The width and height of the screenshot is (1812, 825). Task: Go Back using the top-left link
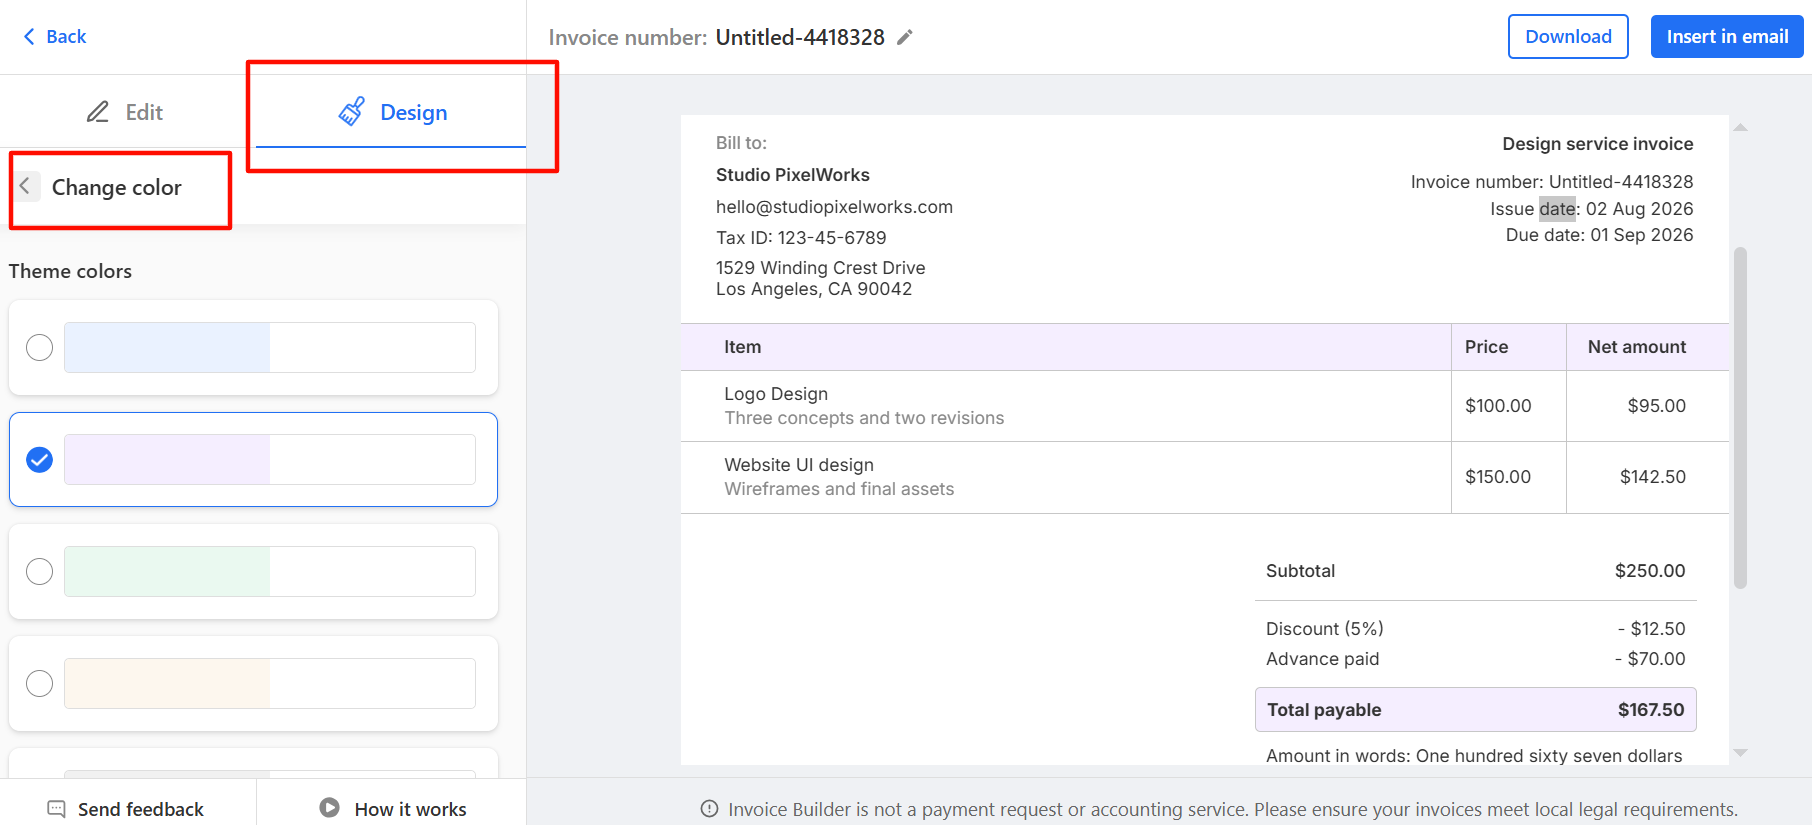[x=55, y=37]
